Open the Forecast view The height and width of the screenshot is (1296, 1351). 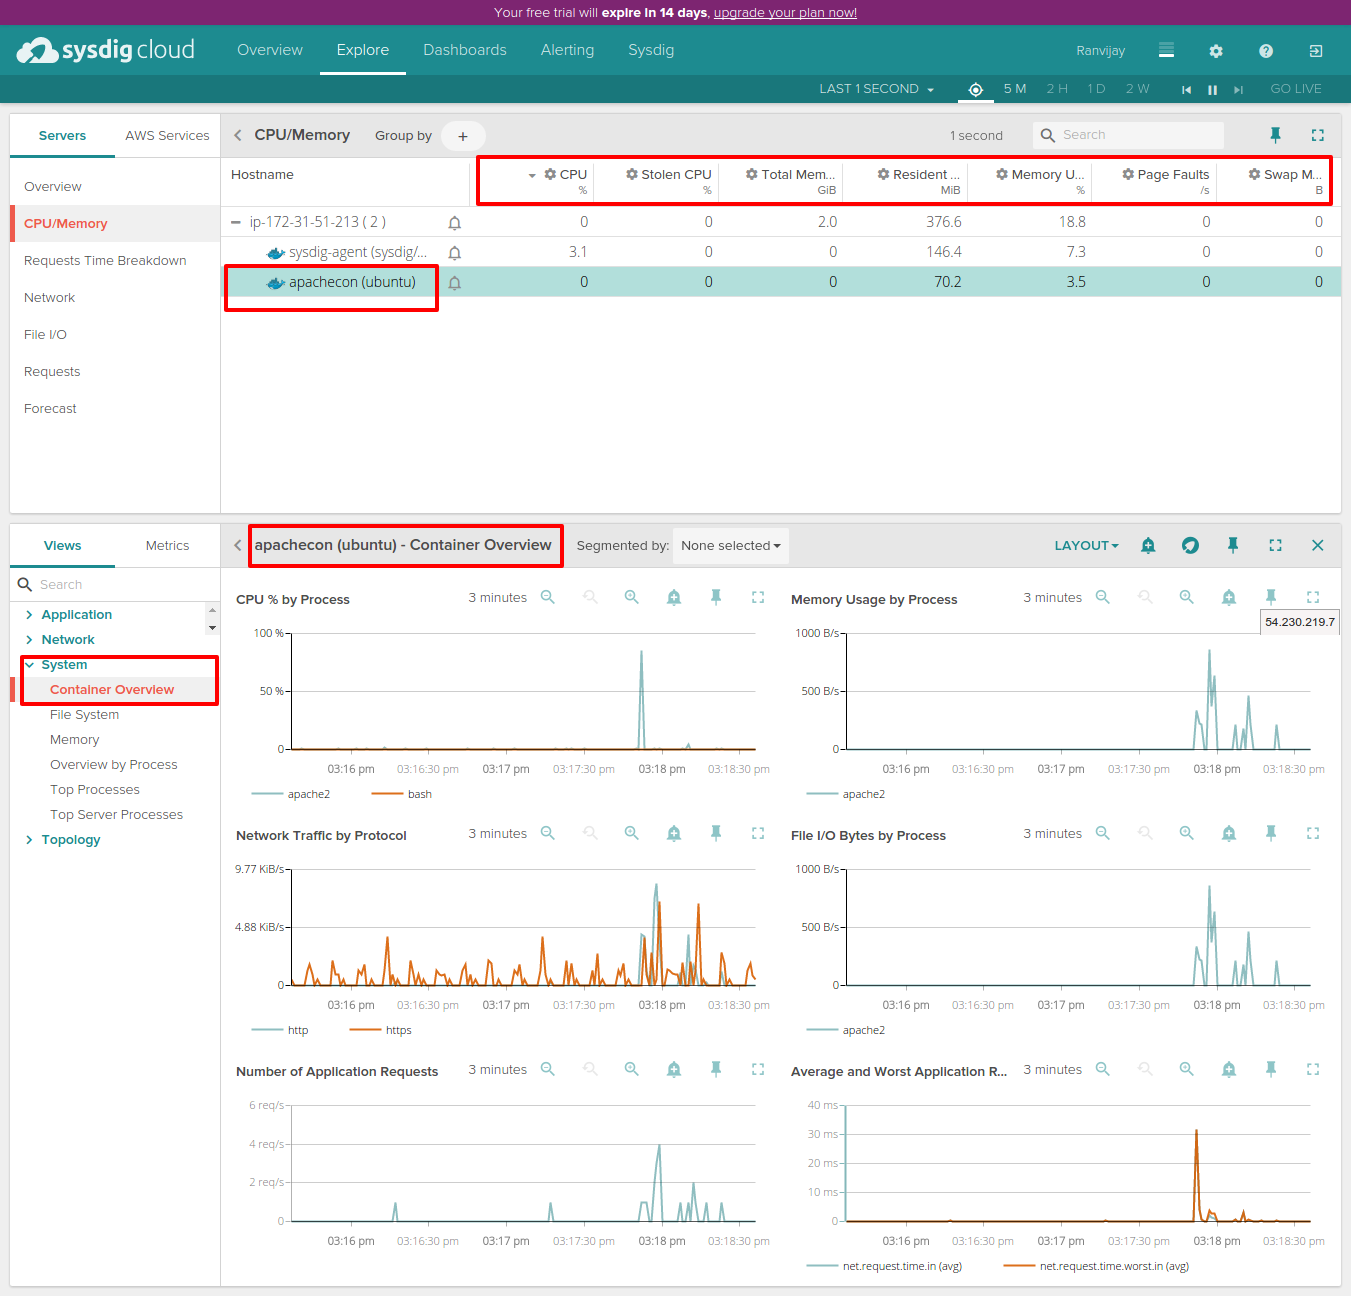click(x=50, y=409)
